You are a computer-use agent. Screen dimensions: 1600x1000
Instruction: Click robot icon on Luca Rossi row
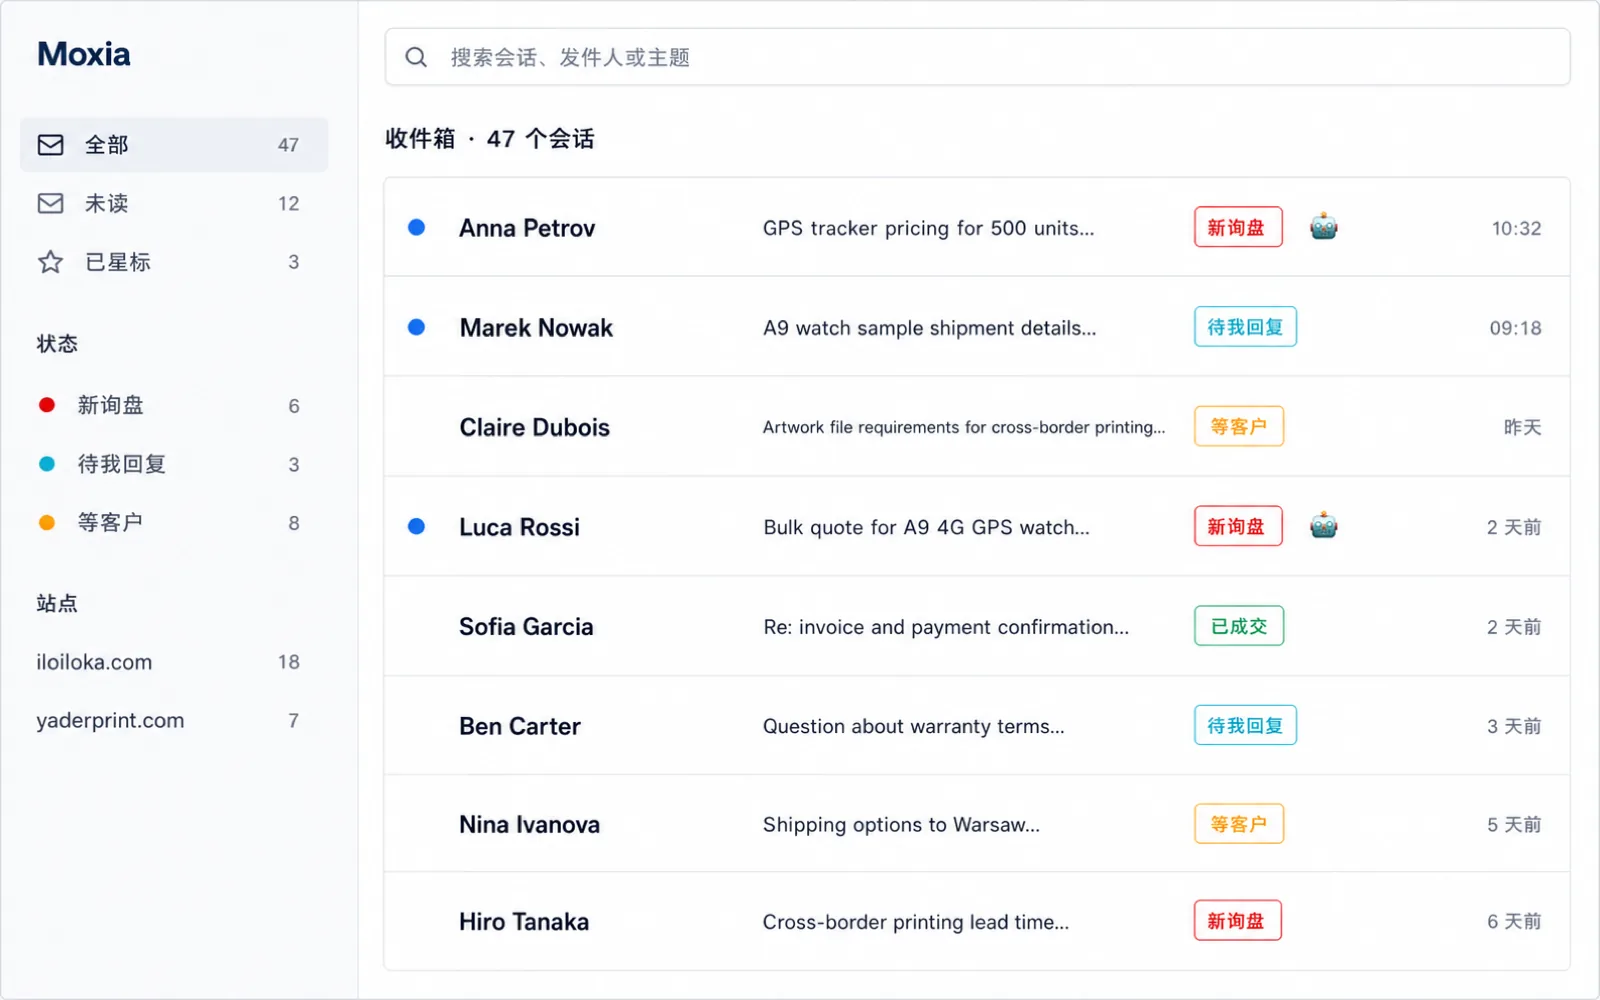[1323, 526]
